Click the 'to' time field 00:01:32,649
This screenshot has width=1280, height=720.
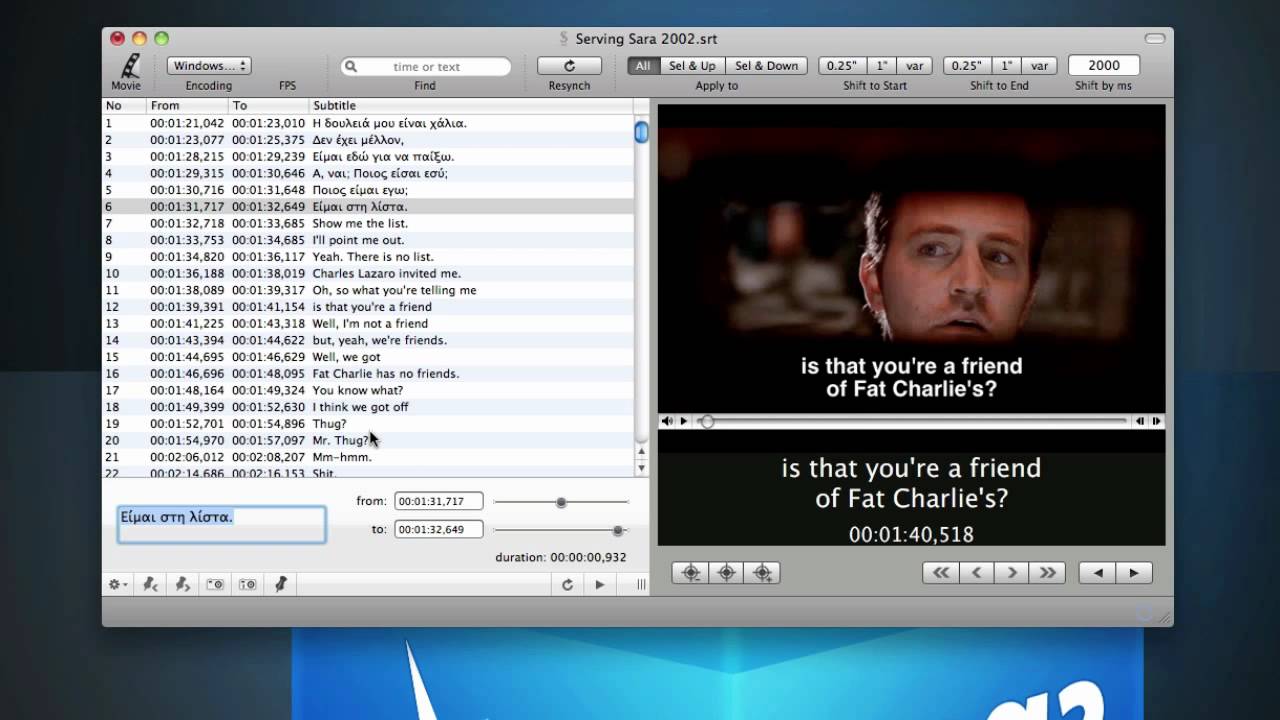pos(439,529)
